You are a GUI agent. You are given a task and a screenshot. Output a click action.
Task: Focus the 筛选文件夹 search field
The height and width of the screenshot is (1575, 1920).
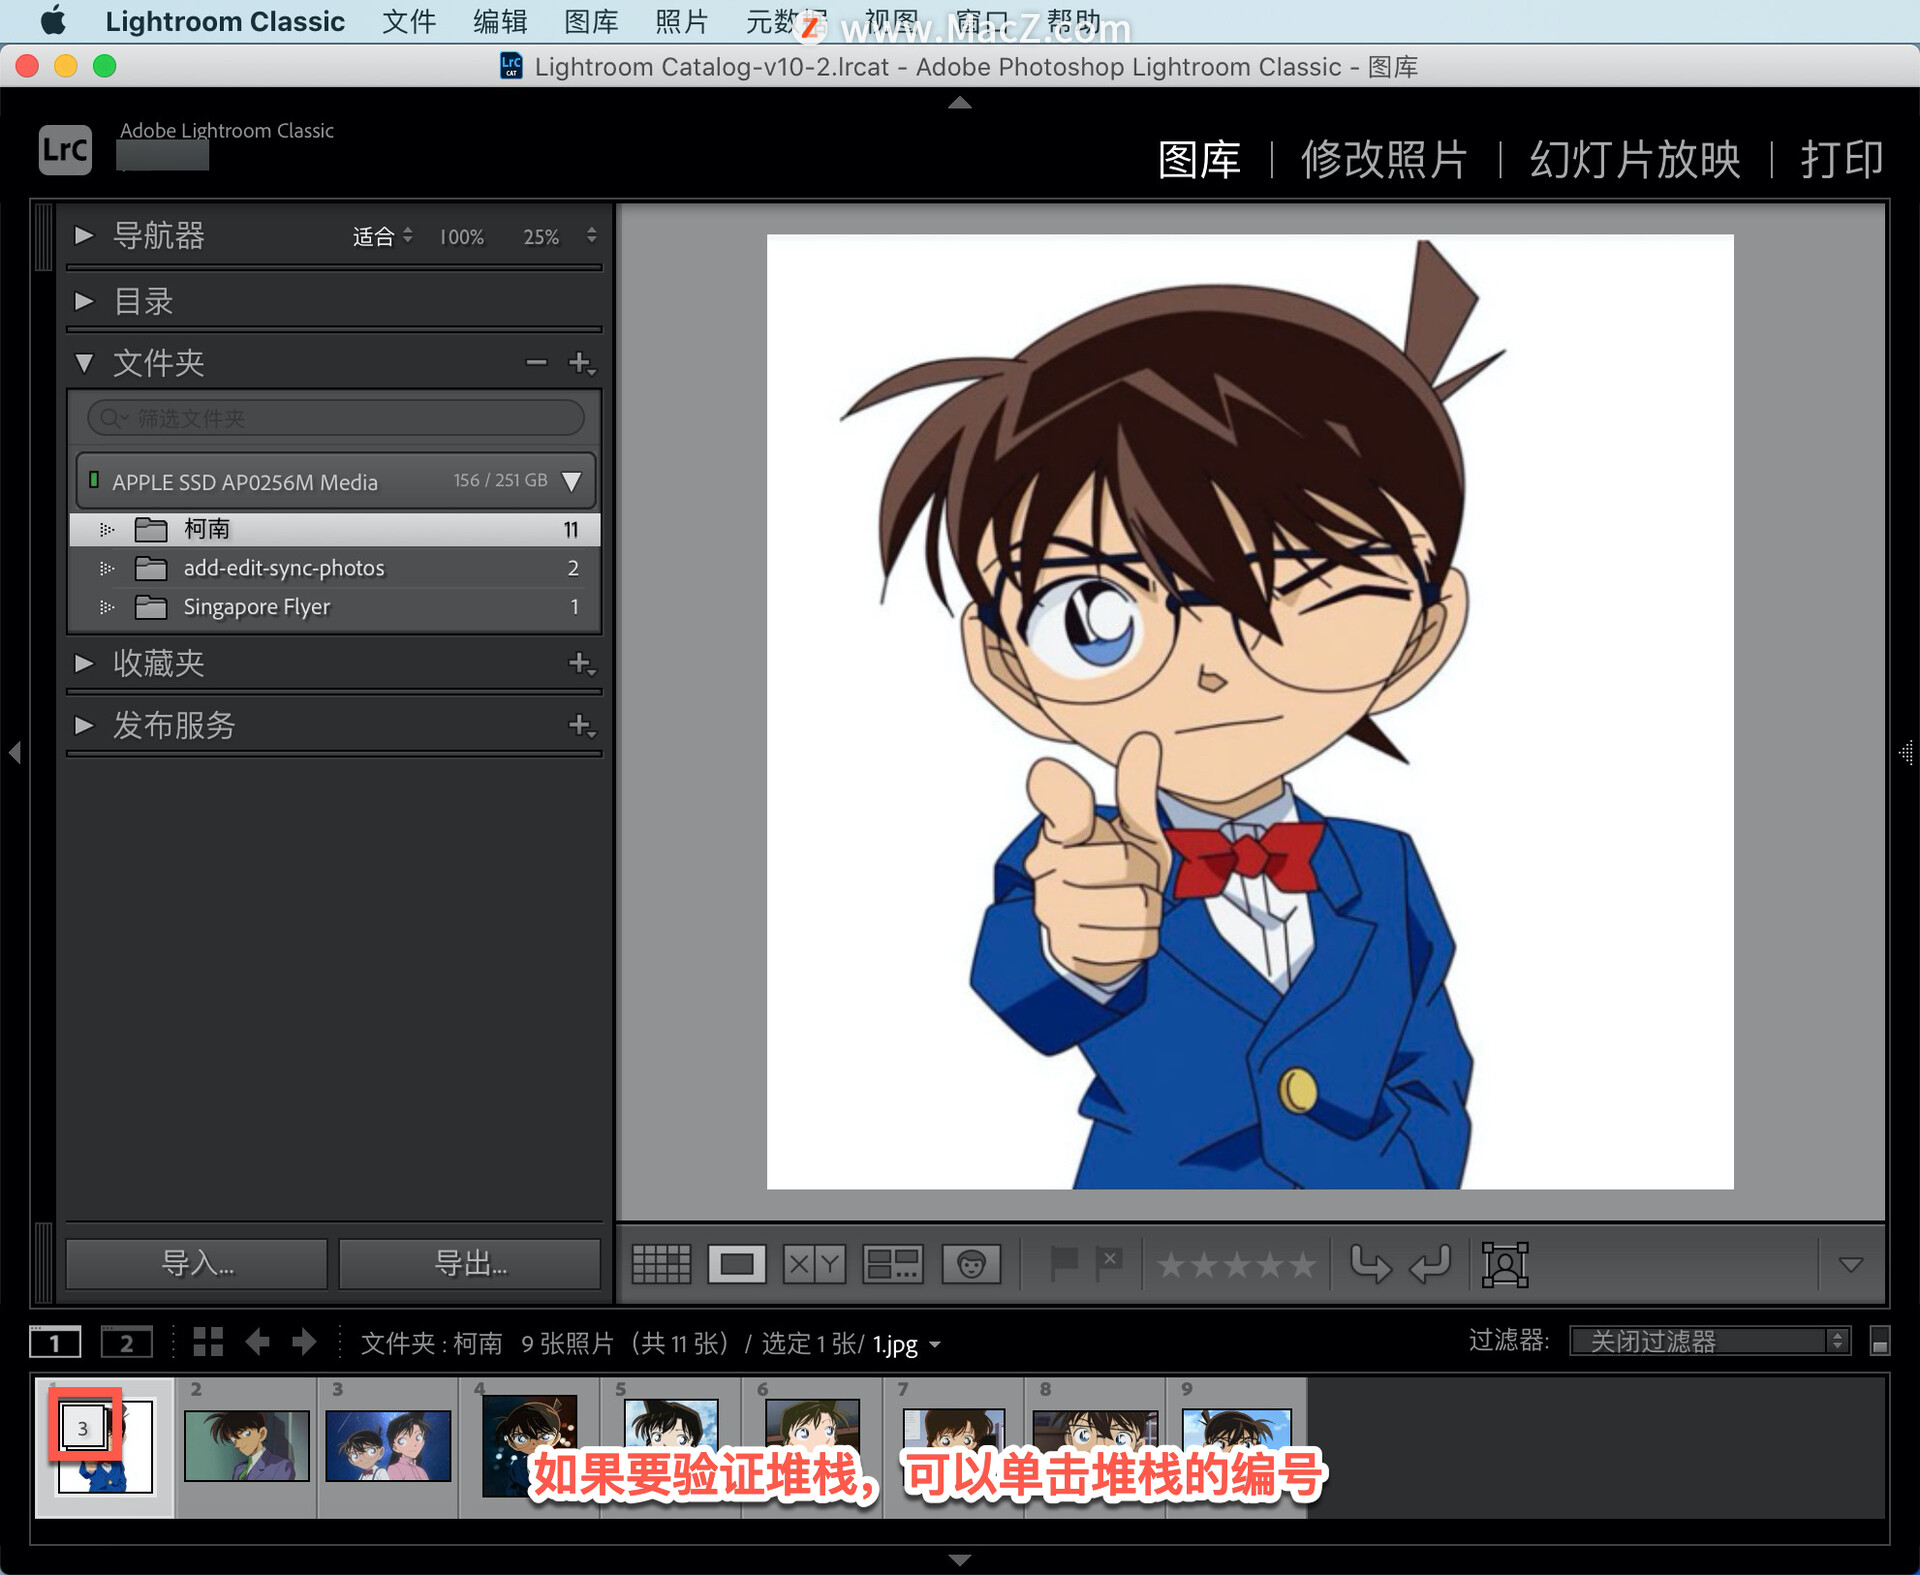(336, 418)
